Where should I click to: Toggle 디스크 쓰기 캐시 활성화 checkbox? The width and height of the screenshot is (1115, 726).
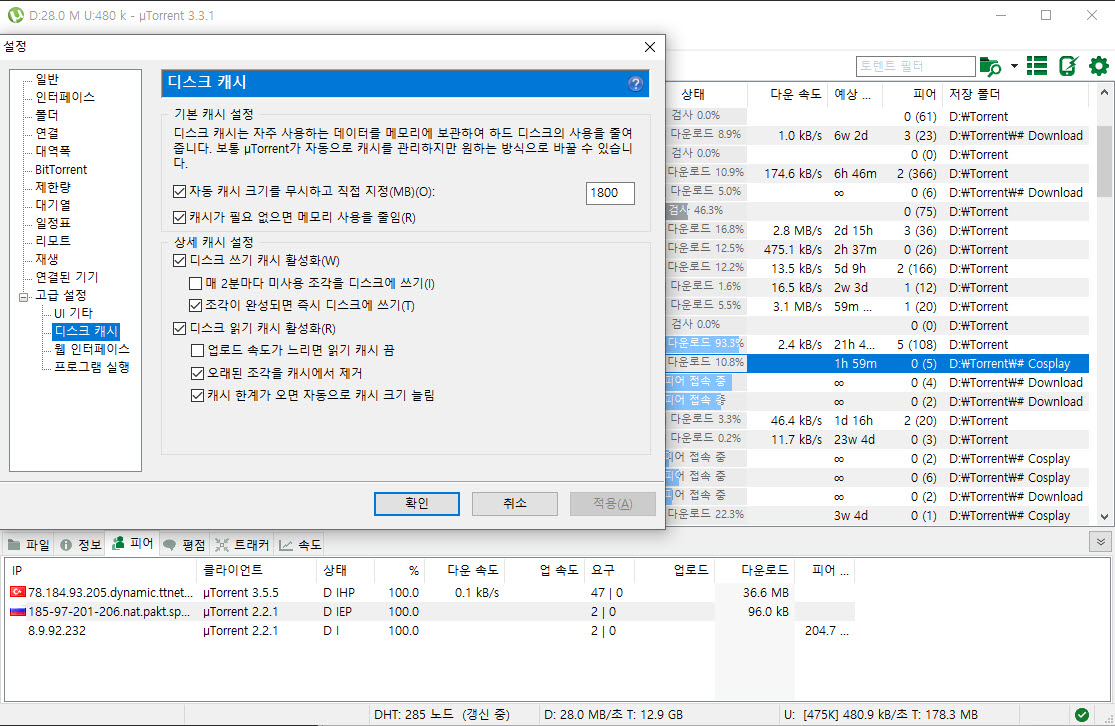click(x=180, y=261)
